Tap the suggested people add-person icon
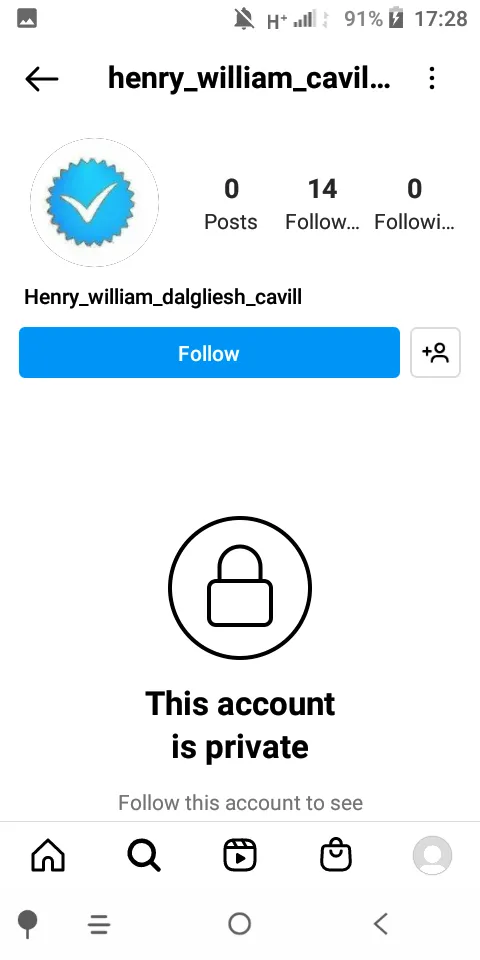Viewport: 480px width, 960px height. coord(435,353)
